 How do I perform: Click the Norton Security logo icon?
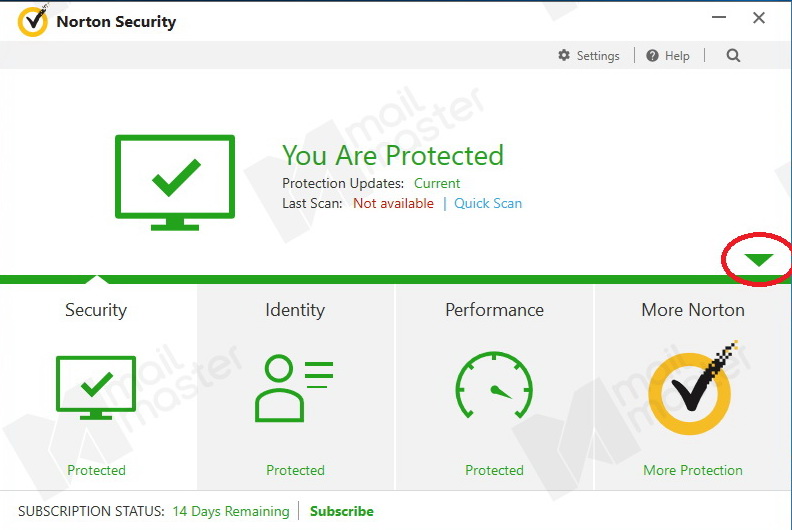[x=33, y=21]
